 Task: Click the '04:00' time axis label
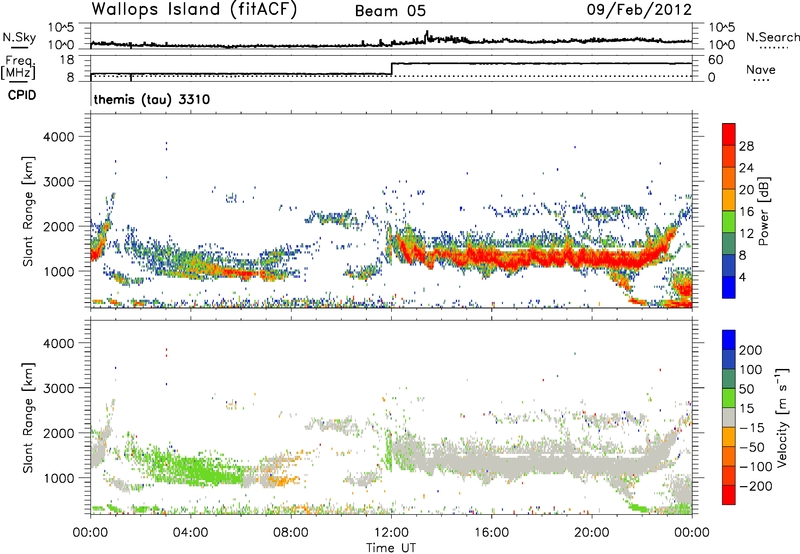coord(191,533)
